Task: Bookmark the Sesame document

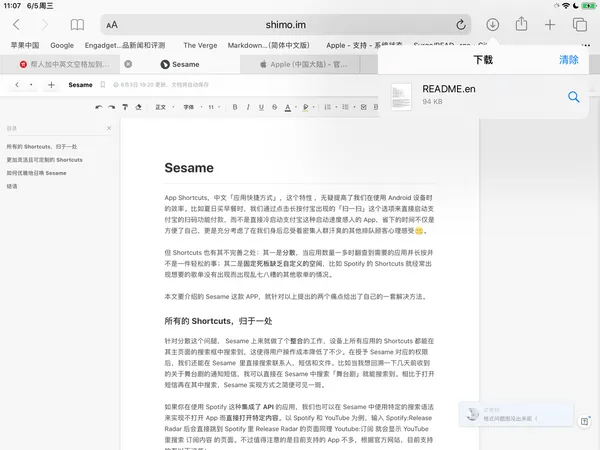Action: tap(103, 85)
